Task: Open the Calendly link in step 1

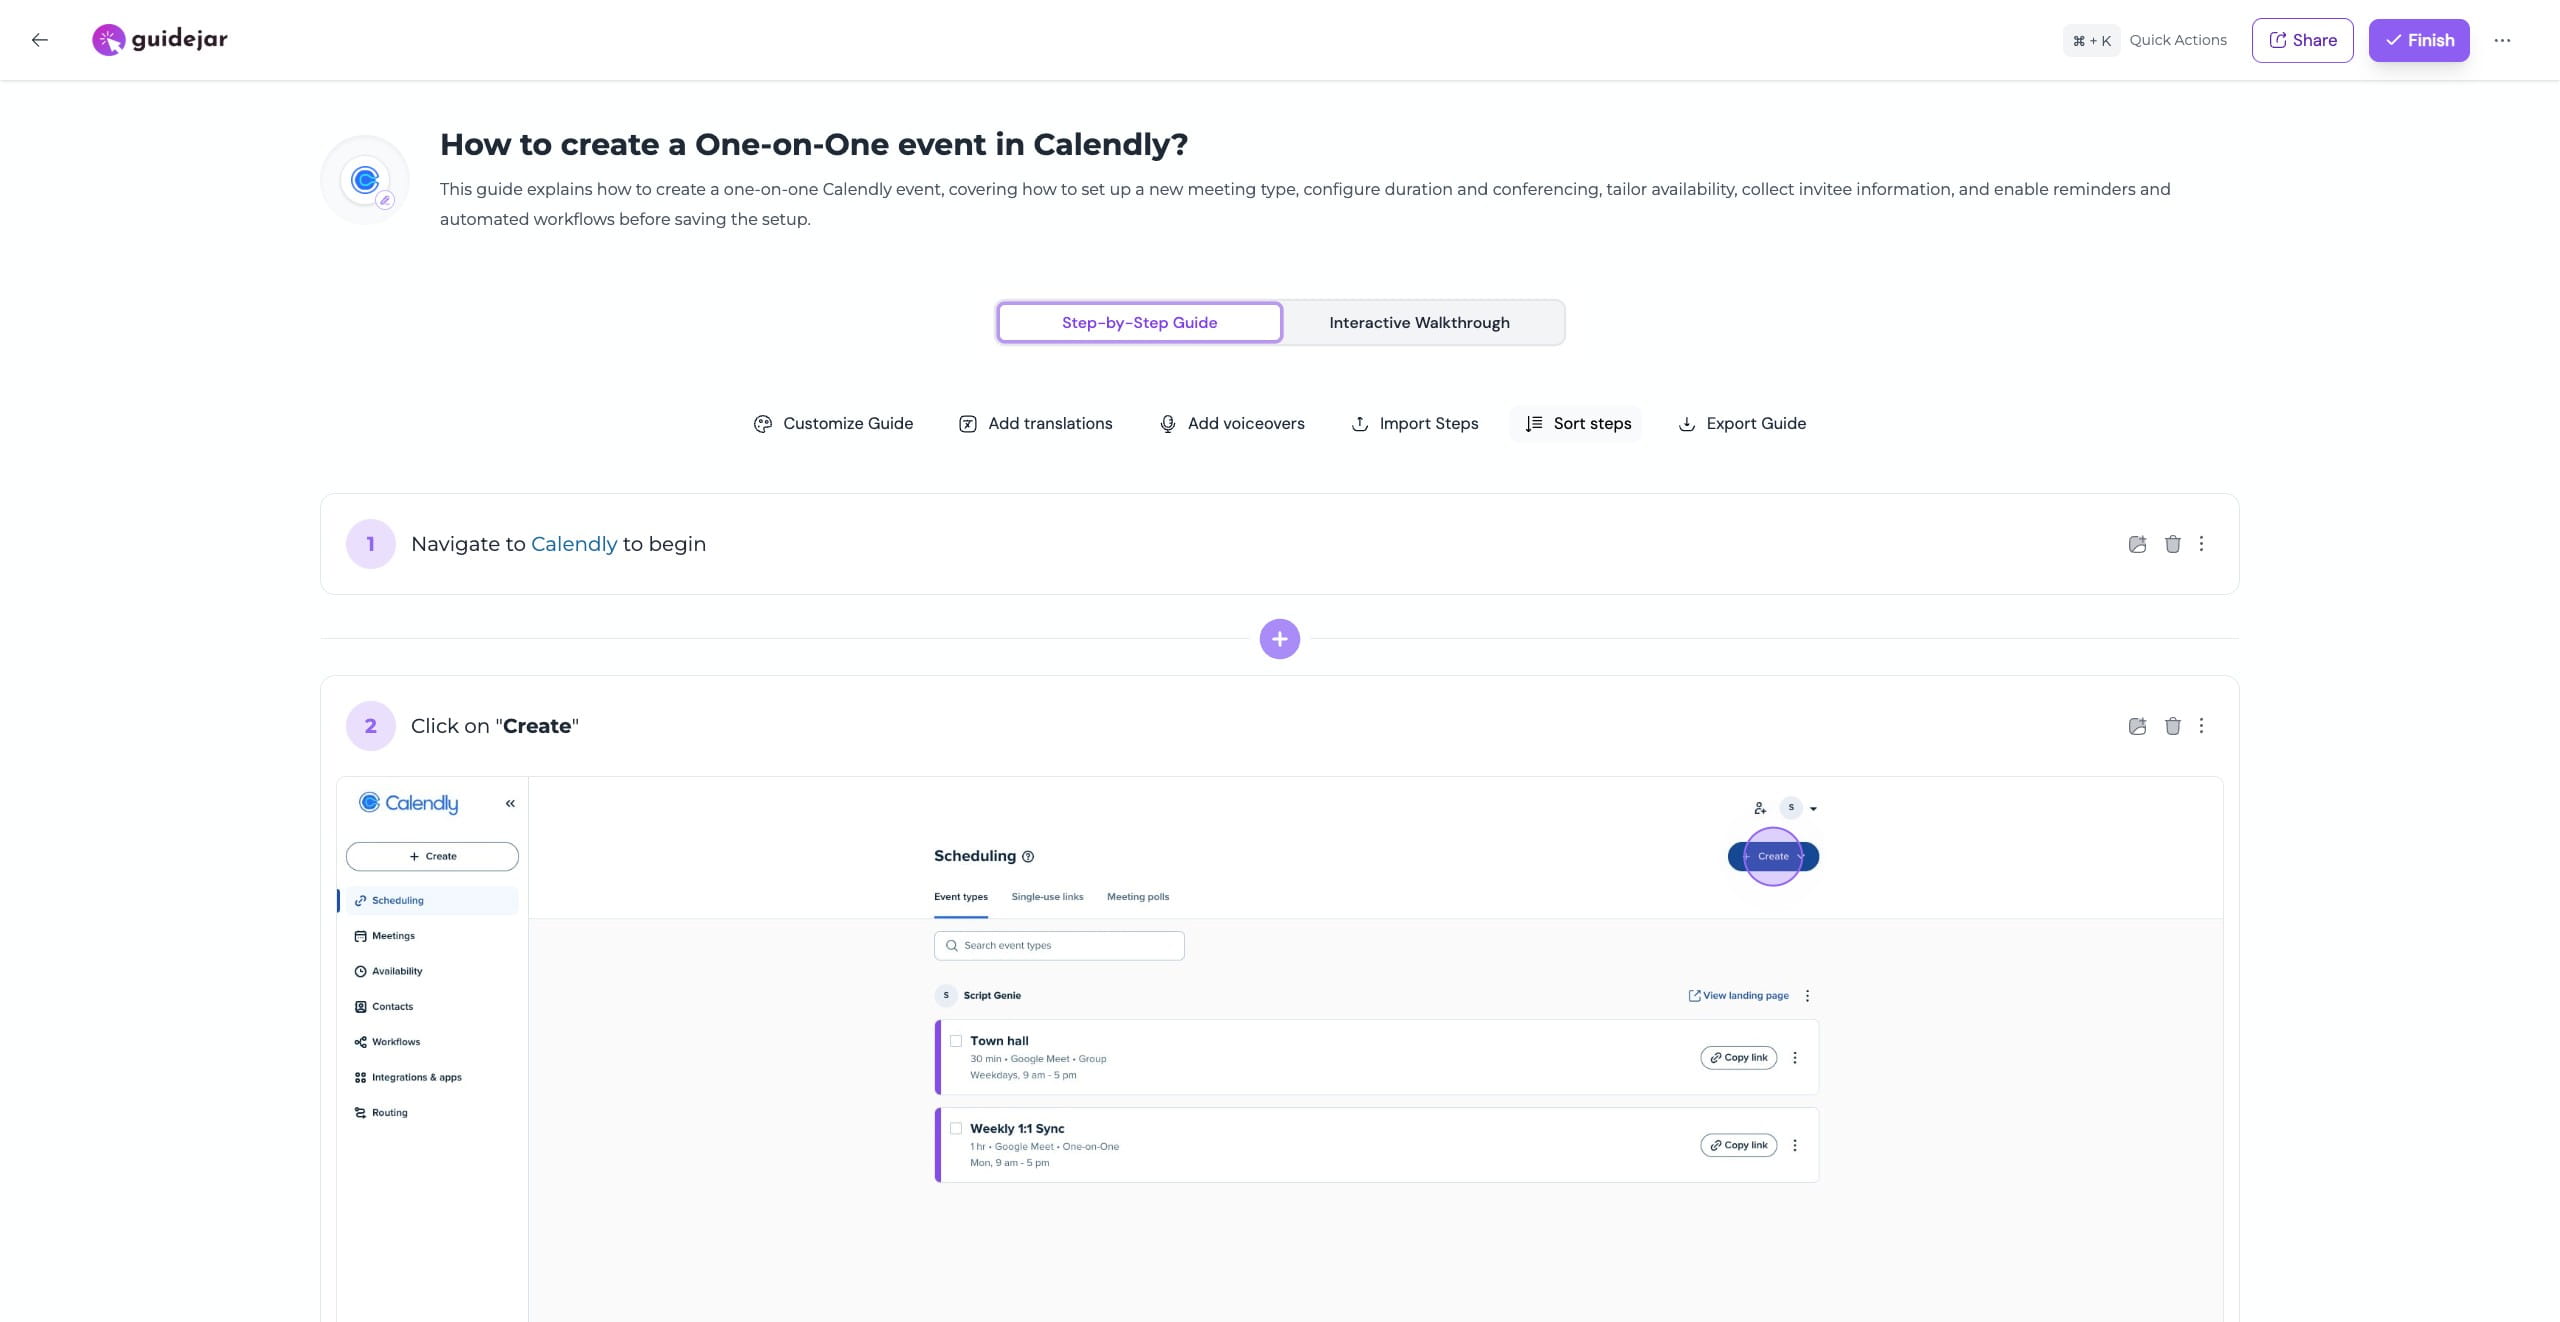Action: 573,544
